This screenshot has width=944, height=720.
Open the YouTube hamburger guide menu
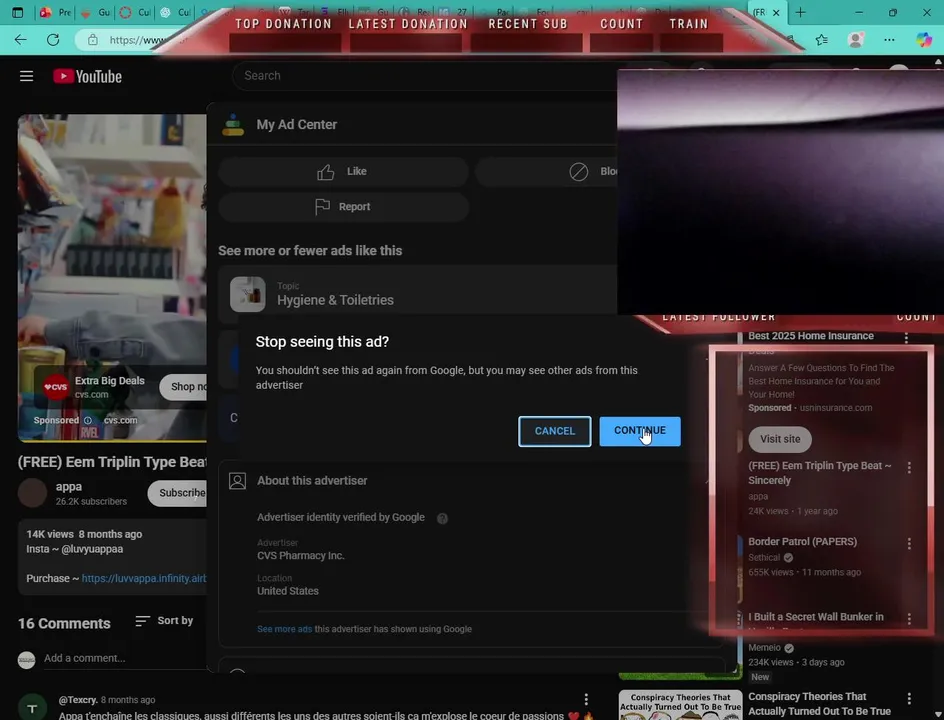tap(26, 76)
